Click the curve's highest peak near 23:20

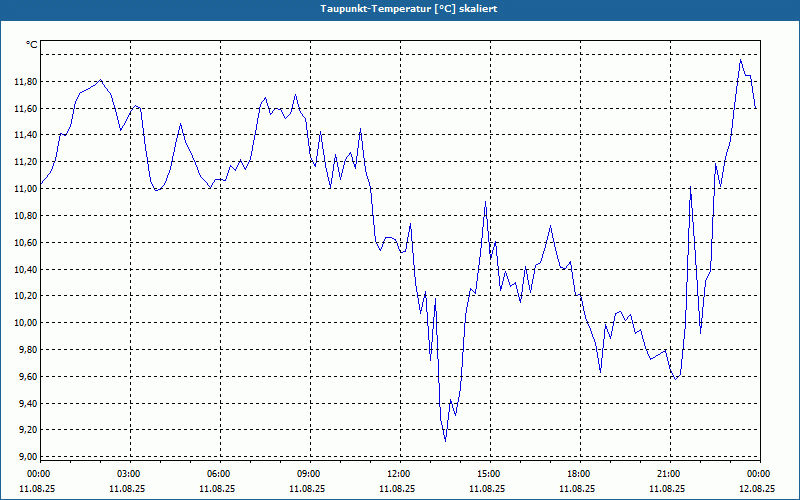coord(740,60)
